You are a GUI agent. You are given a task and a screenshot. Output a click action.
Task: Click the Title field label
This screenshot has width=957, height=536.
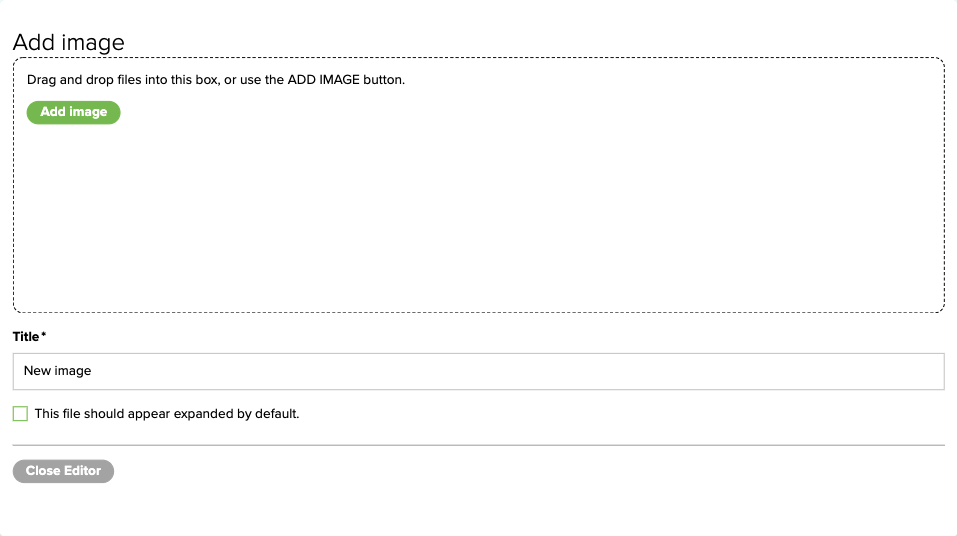coord(25,336)
